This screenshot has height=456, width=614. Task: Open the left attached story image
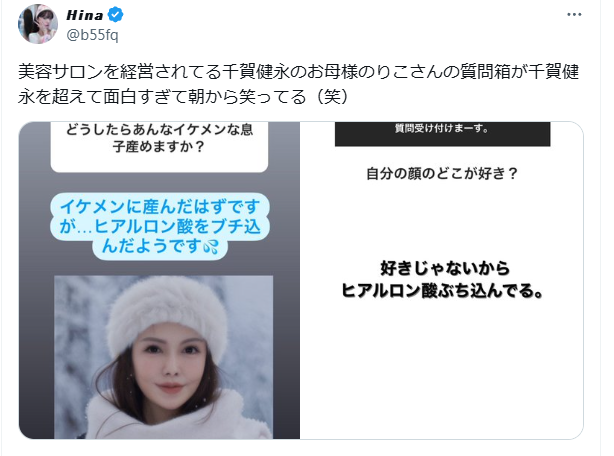click(x=159, y=280)
